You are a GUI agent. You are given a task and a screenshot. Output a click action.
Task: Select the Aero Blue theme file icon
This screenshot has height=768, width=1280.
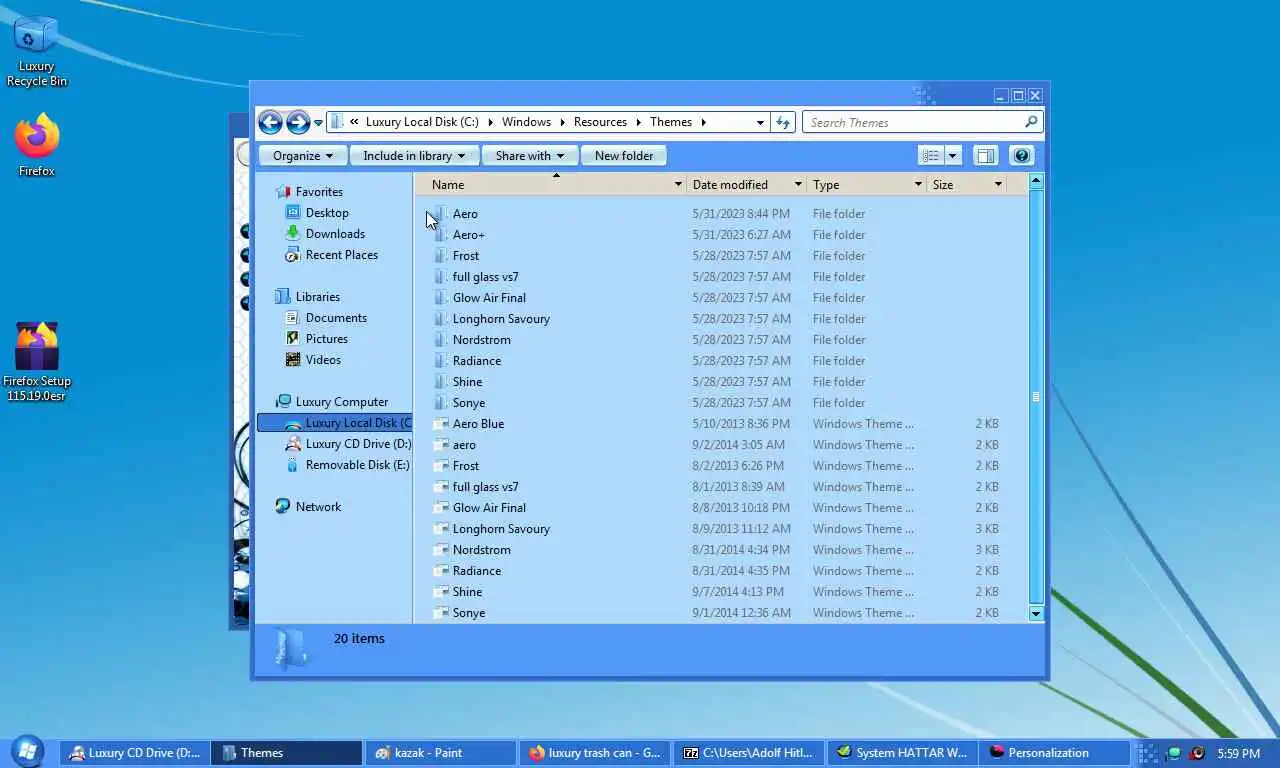click(x=440, y=424)
